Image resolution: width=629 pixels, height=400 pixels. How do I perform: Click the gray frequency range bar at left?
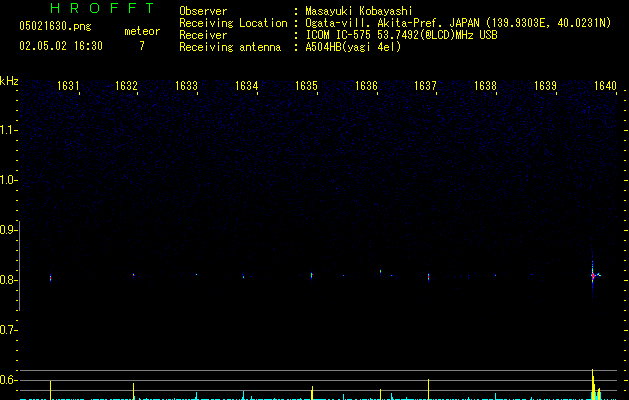pyautogui.click(x=20, y=266)
